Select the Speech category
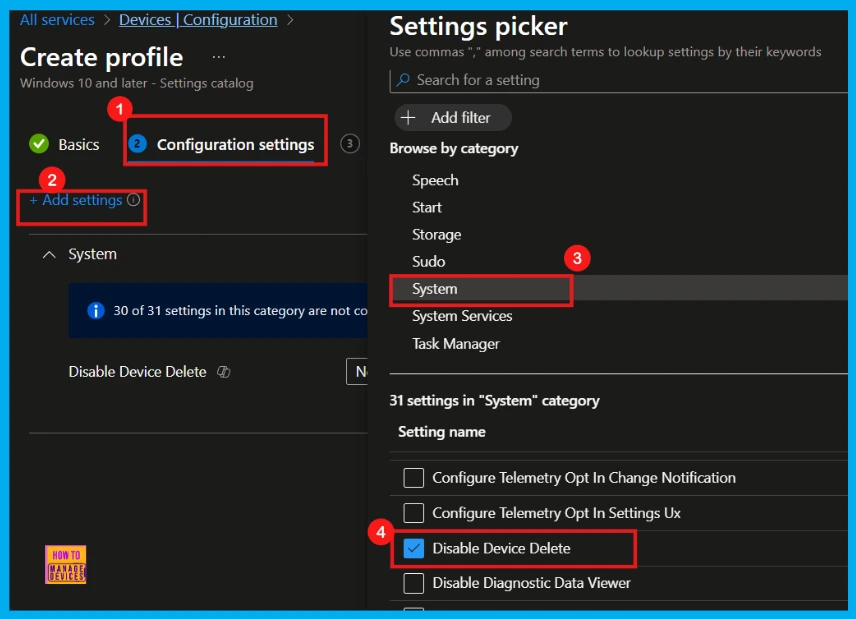 tap(435, 180)
